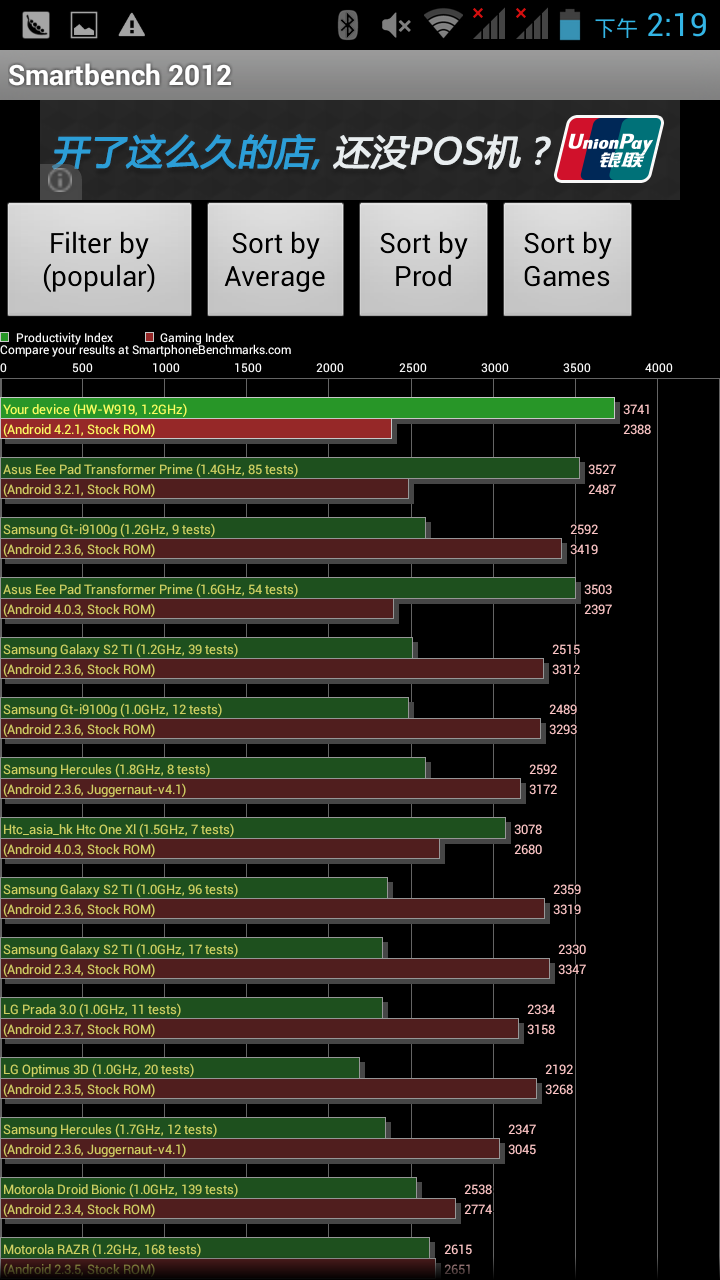Tap the score value 3527
Image resolution: width=720 pixels, height=1280 pixels.
602,470
